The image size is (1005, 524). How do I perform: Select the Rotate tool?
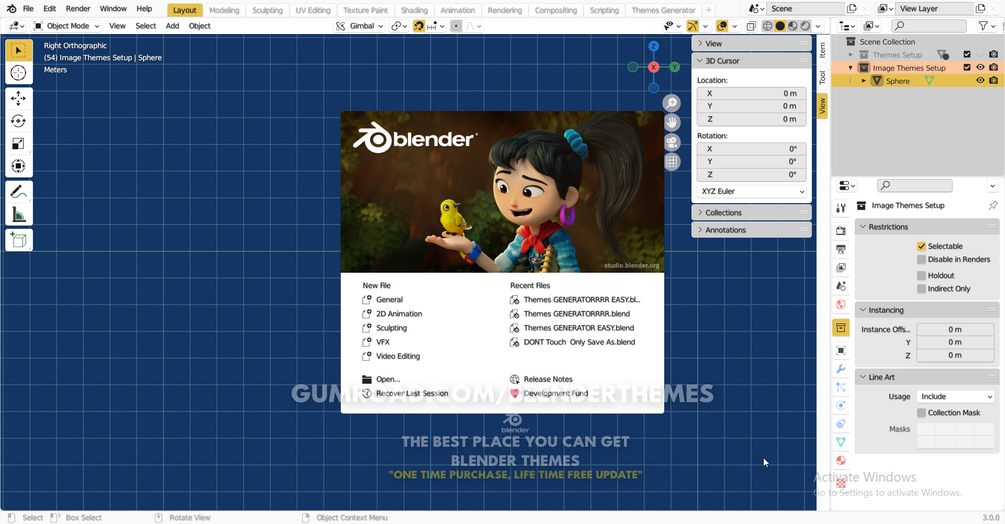click(19, 121)
